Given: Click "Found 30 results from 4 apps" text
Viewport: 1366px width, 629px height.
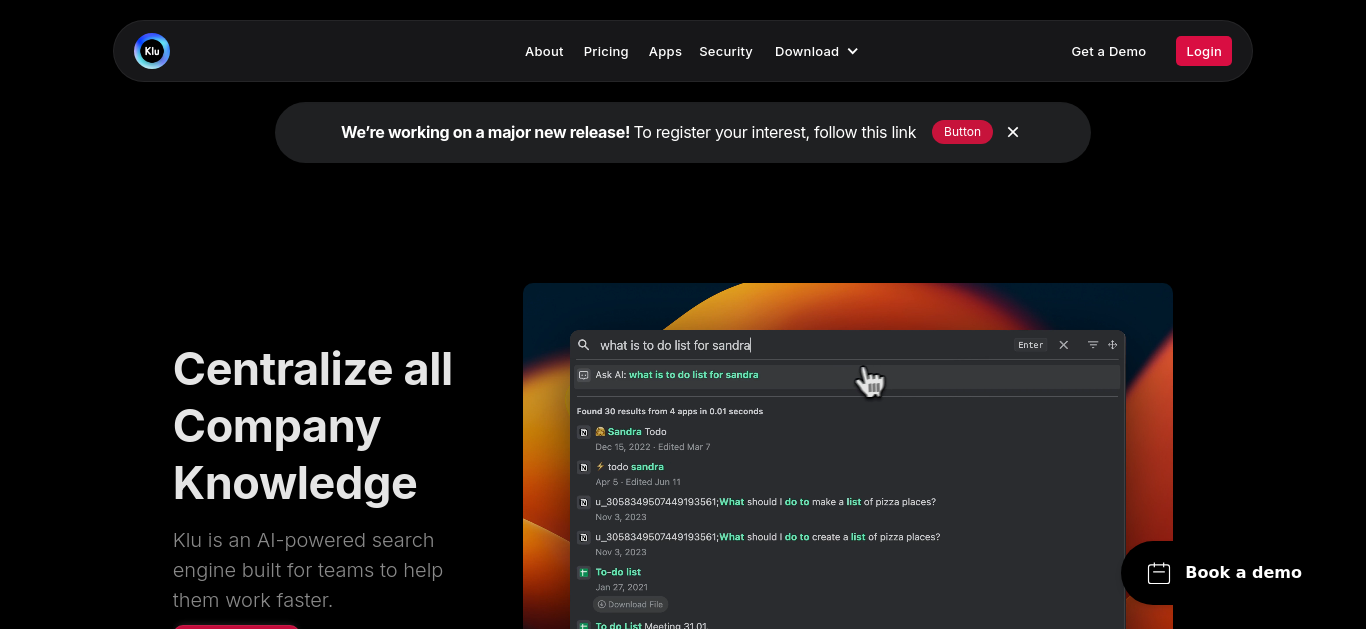Looking at the screenshot, I should (670, 411).
